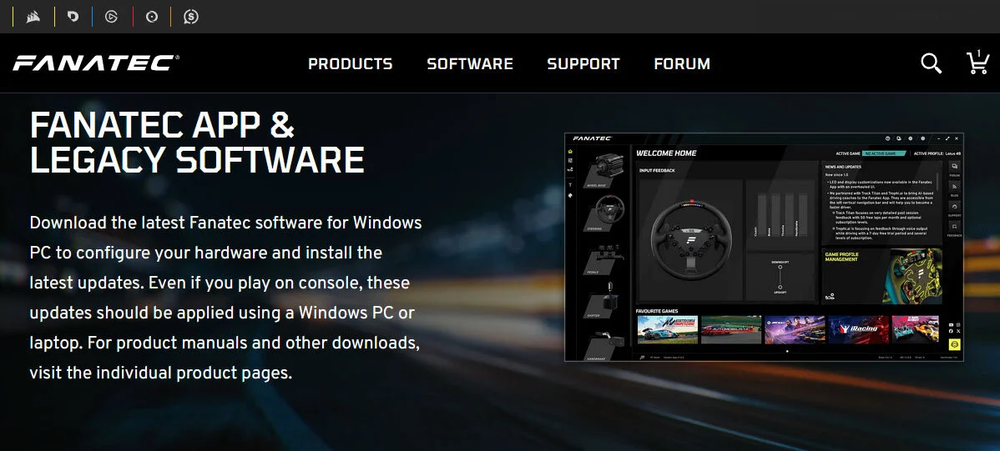Image resolution: width=1000 pixels, height=451 pixels.
Task: Open the Drop brand icon in top strip
Action: pyautogui.click(x=73, y=17)
